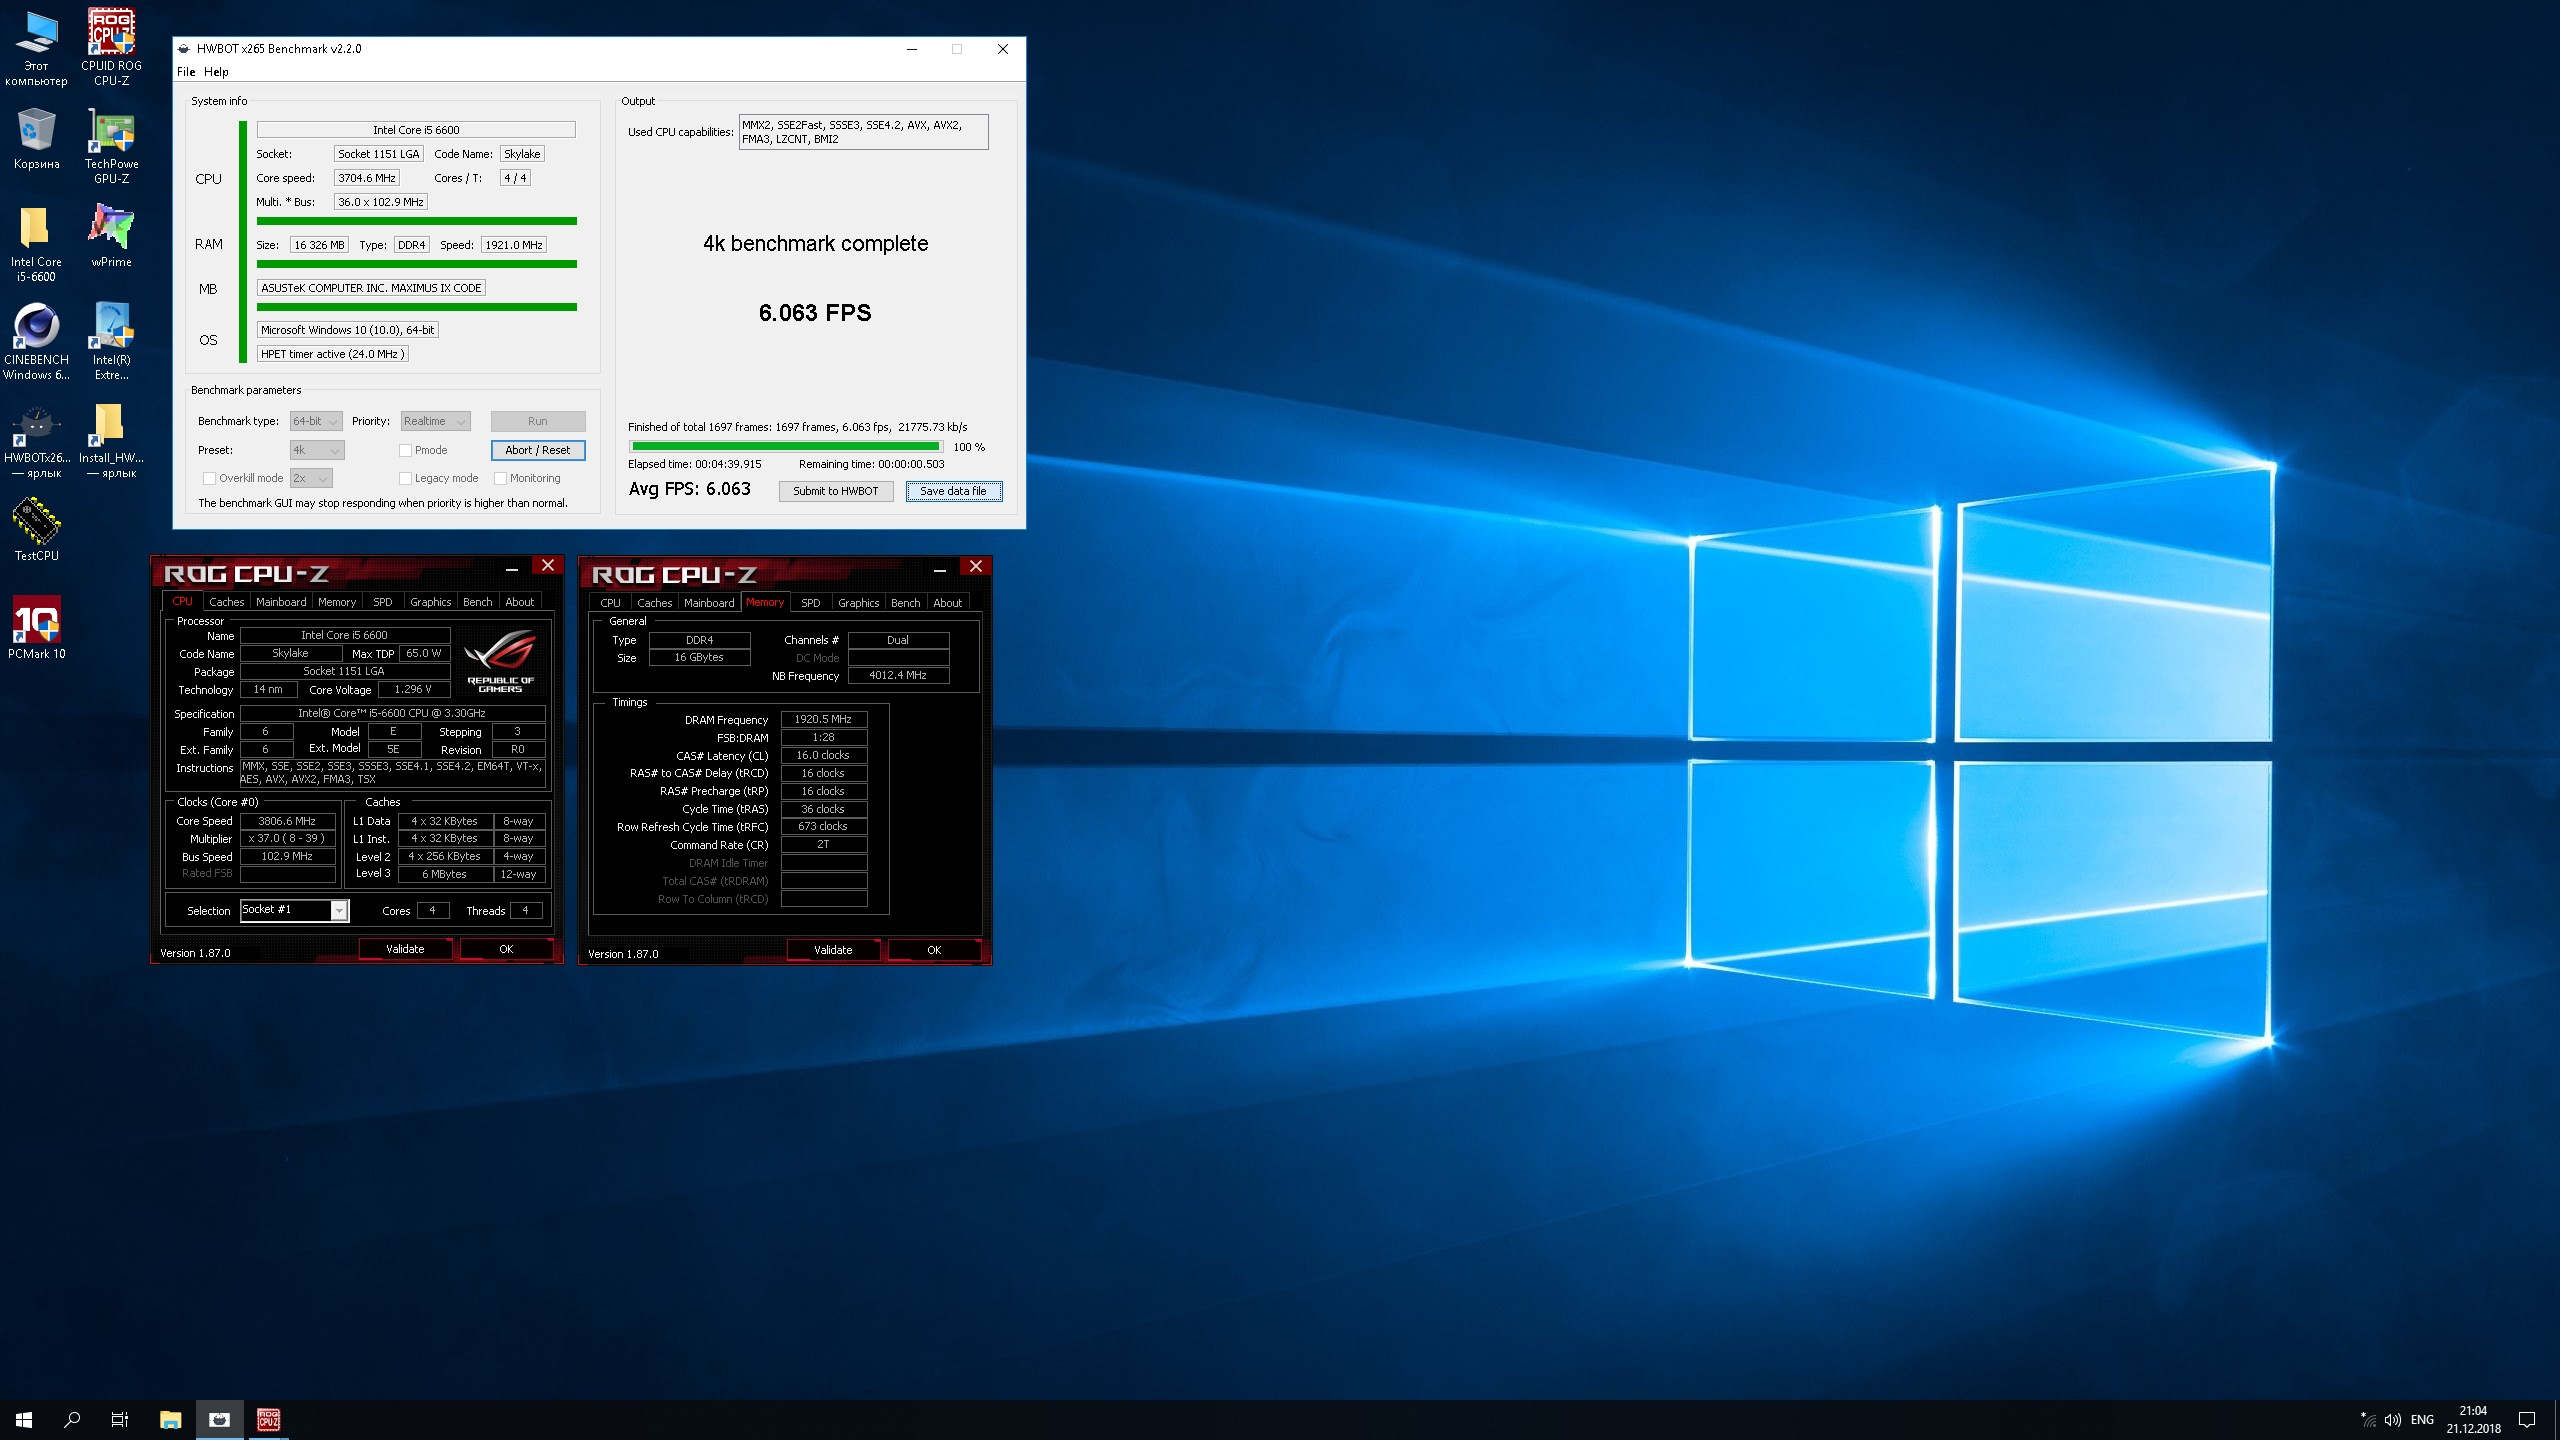Click NB Frequency '4012.4 MHz' value
Screen dimensions: 2560x1440
point(898,675)
